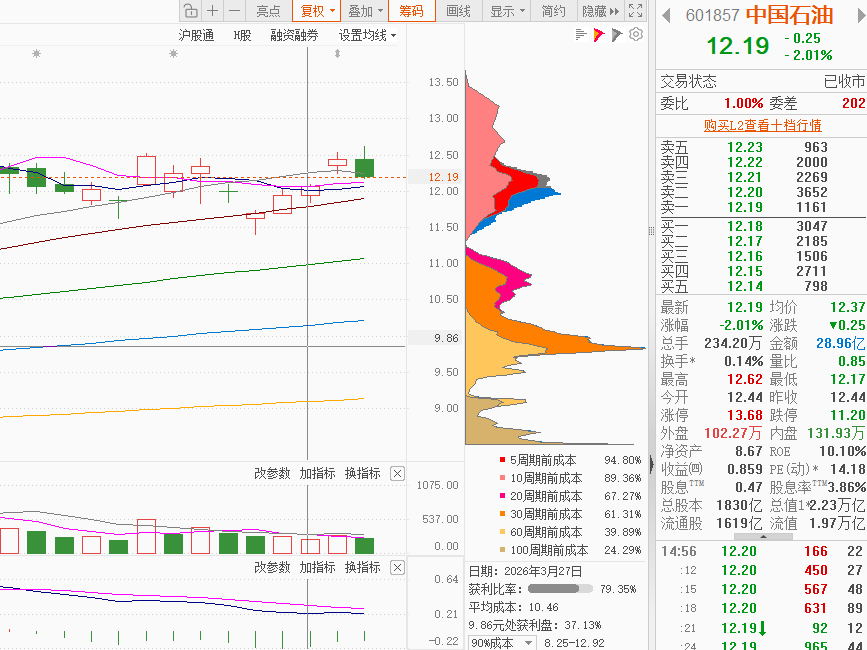Click the 9.86 crosshair price label
This screenshot has height=650, width=867.
[x=446, y=338]
